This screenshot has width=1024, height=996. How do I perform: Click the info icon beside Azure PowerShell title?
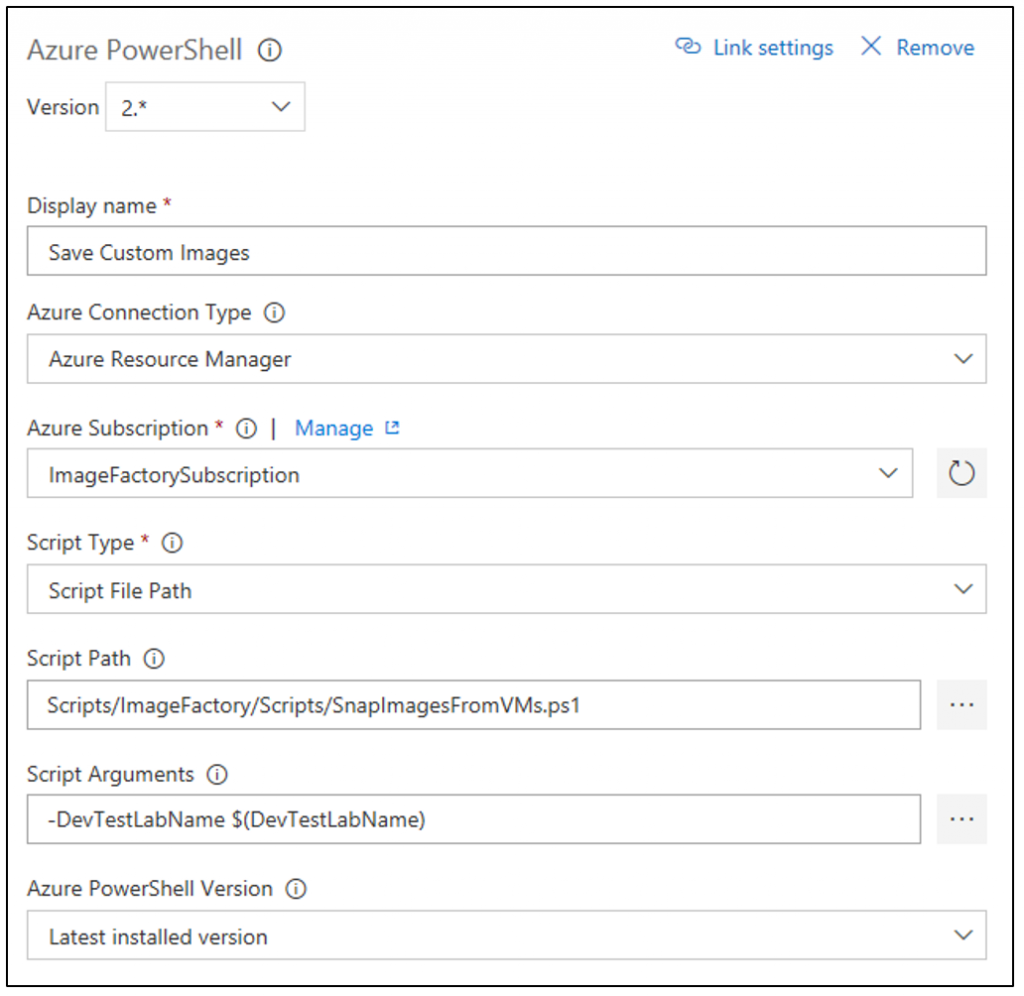[x=270, y=50]
